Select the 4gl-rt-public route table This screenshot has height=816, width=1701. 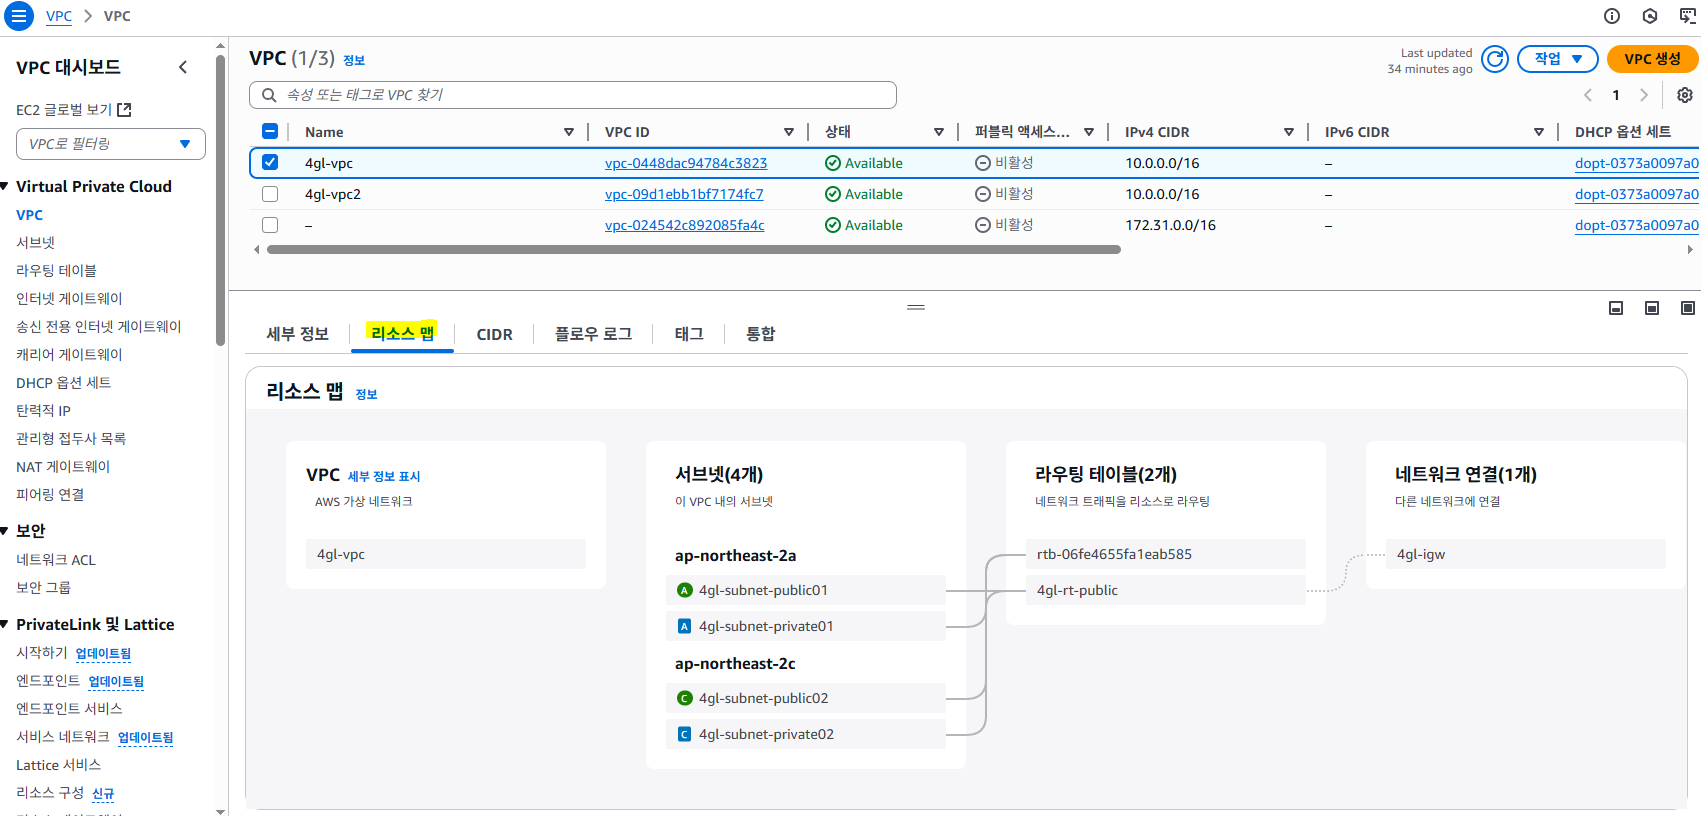tap(1166, 590)
